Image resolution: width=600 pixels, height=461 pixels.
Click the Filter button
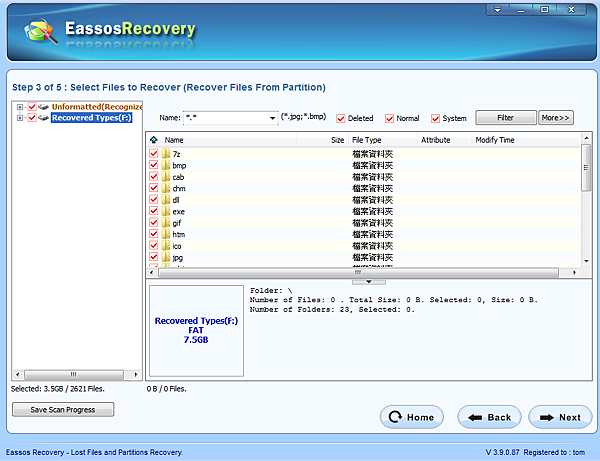(505, 118)
